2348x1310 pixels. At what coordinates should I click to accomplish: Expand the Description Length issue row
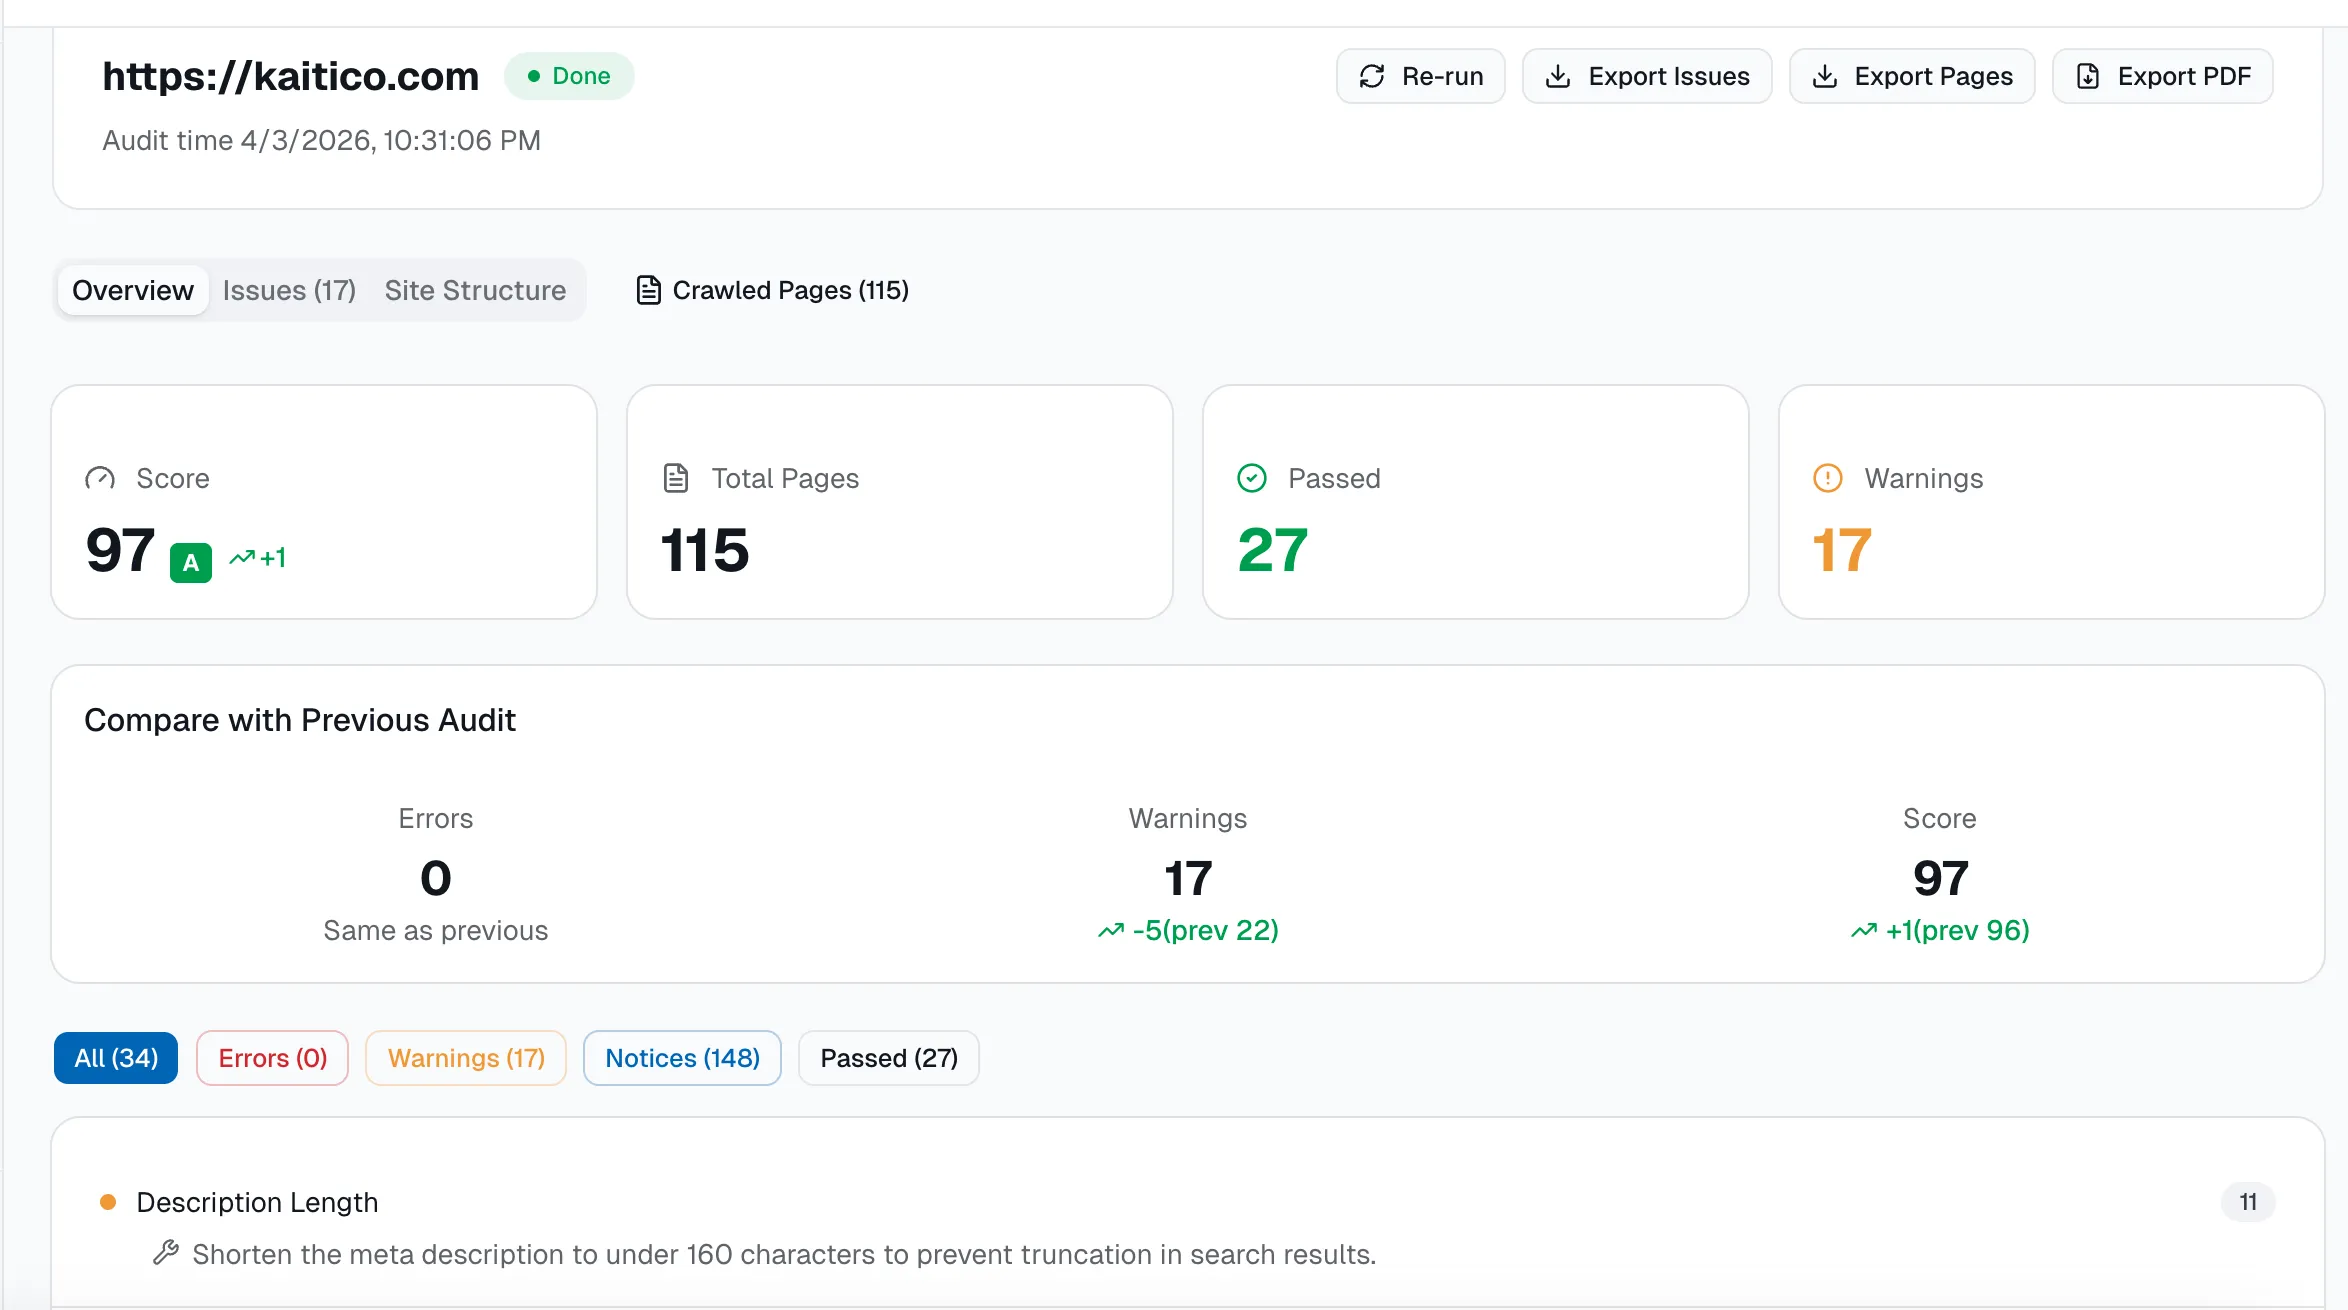[1188, 1227]
